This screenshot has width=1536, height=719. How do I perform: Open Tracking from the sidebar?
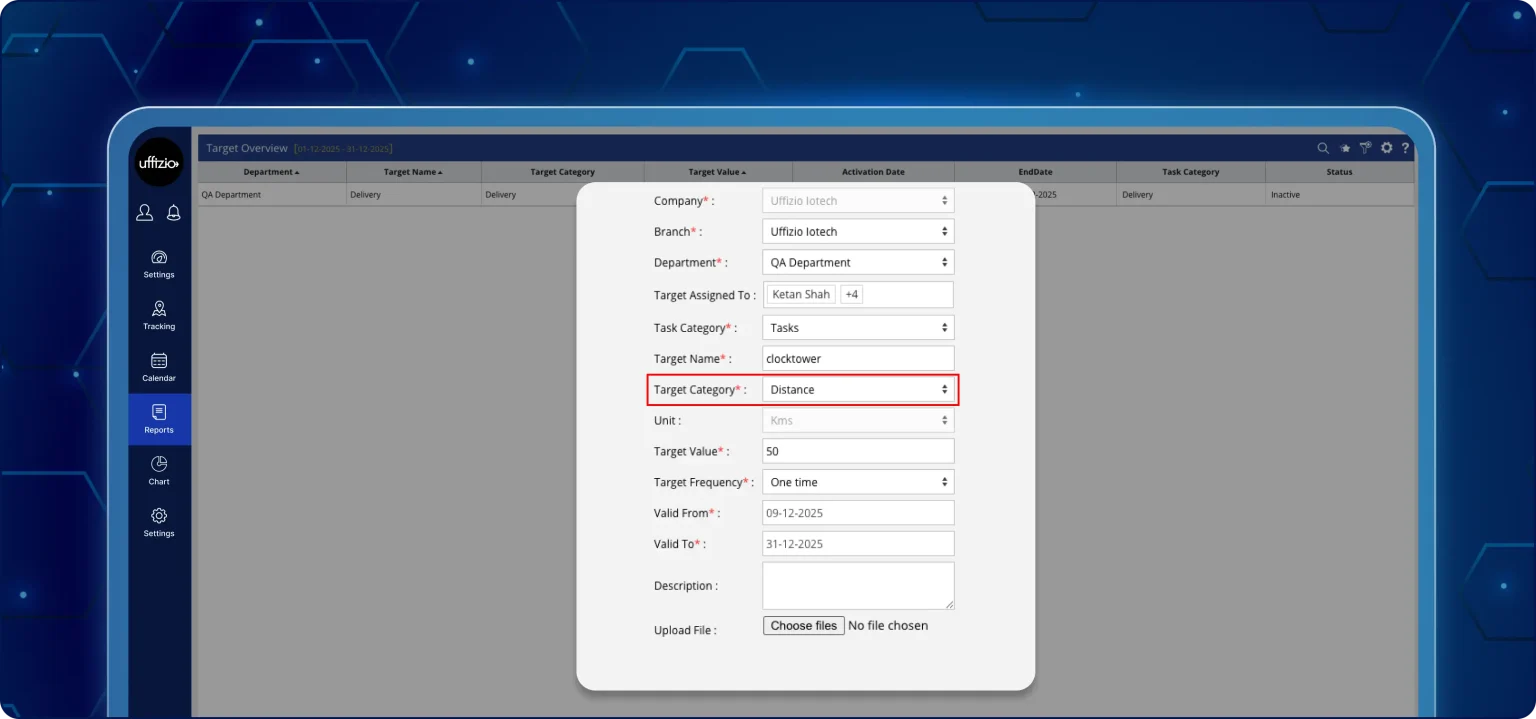(x=159, y=315)
